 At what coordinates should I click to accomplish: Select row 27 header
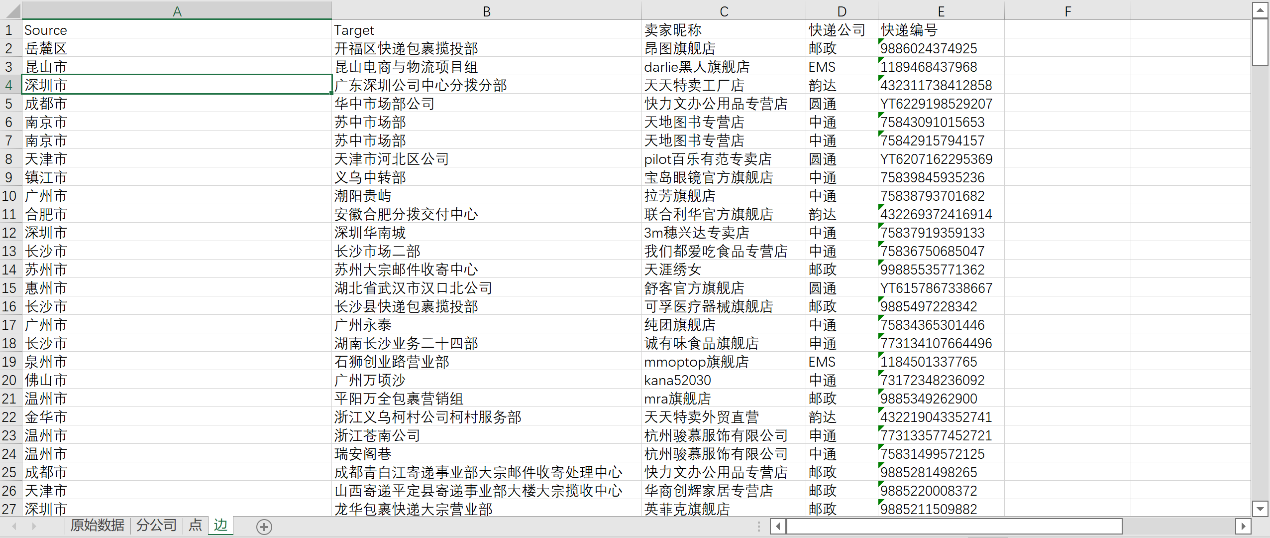(11, 509)
